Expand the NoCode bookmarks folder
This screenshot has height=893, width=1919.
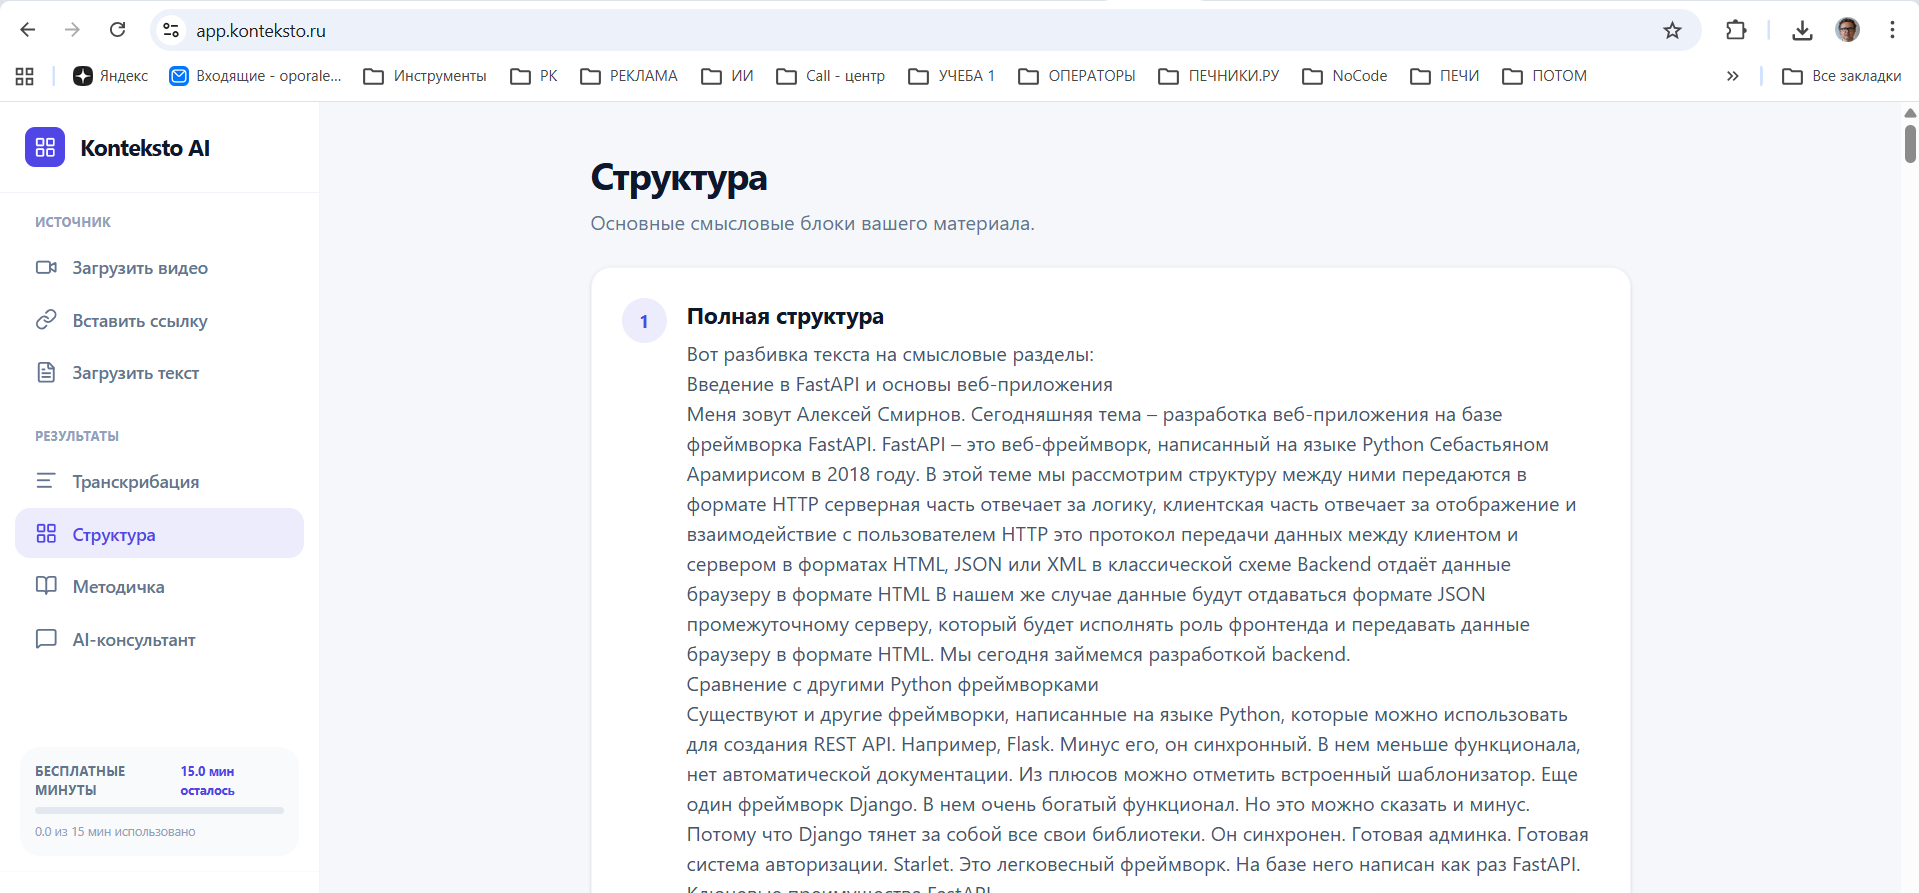pyautogui.click(x=1345, y=76)
